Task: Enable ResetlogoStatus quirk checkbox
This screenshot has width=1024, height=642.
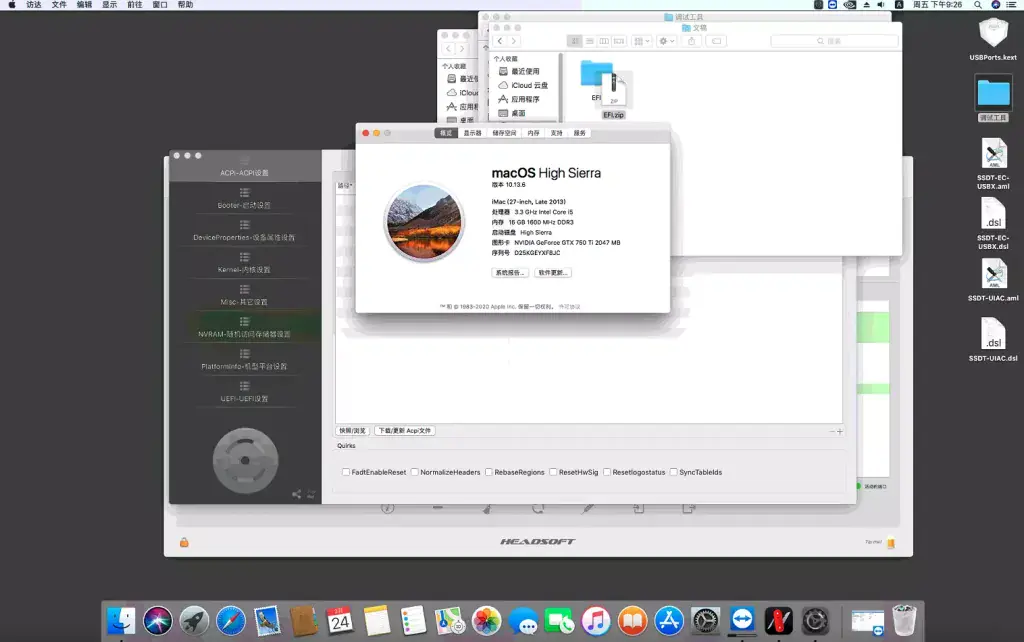Action: coord(607,472)
